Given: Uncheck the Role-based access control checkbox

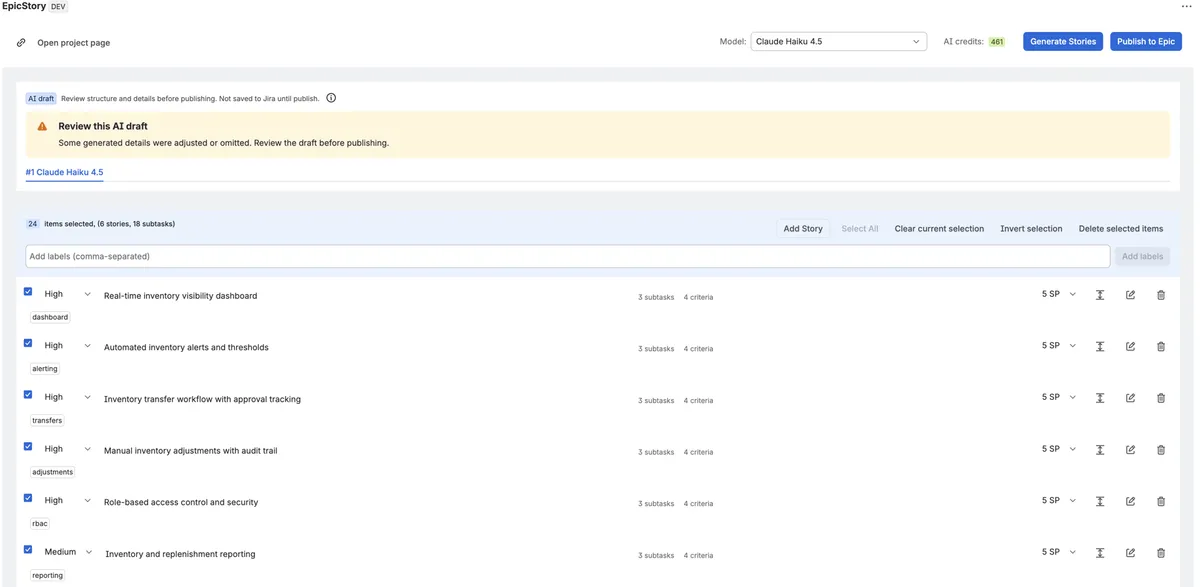Looking at the screenshot, I should tap(28, 498).
